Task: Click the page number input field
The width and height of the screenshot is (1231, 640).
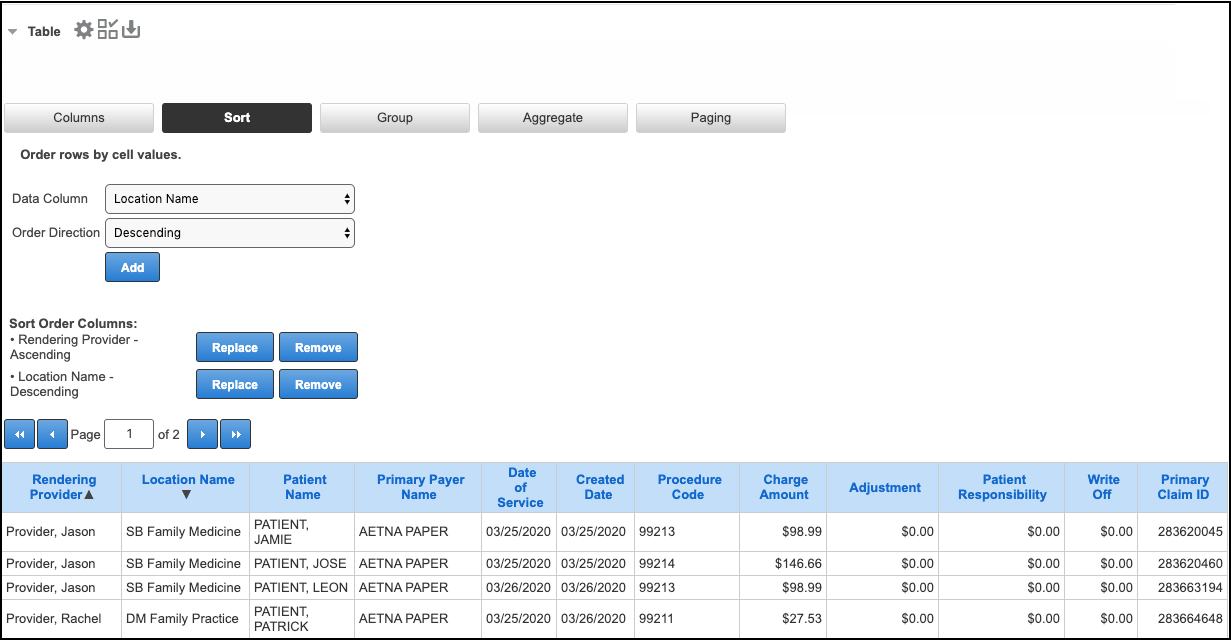Action: (129, 434)
